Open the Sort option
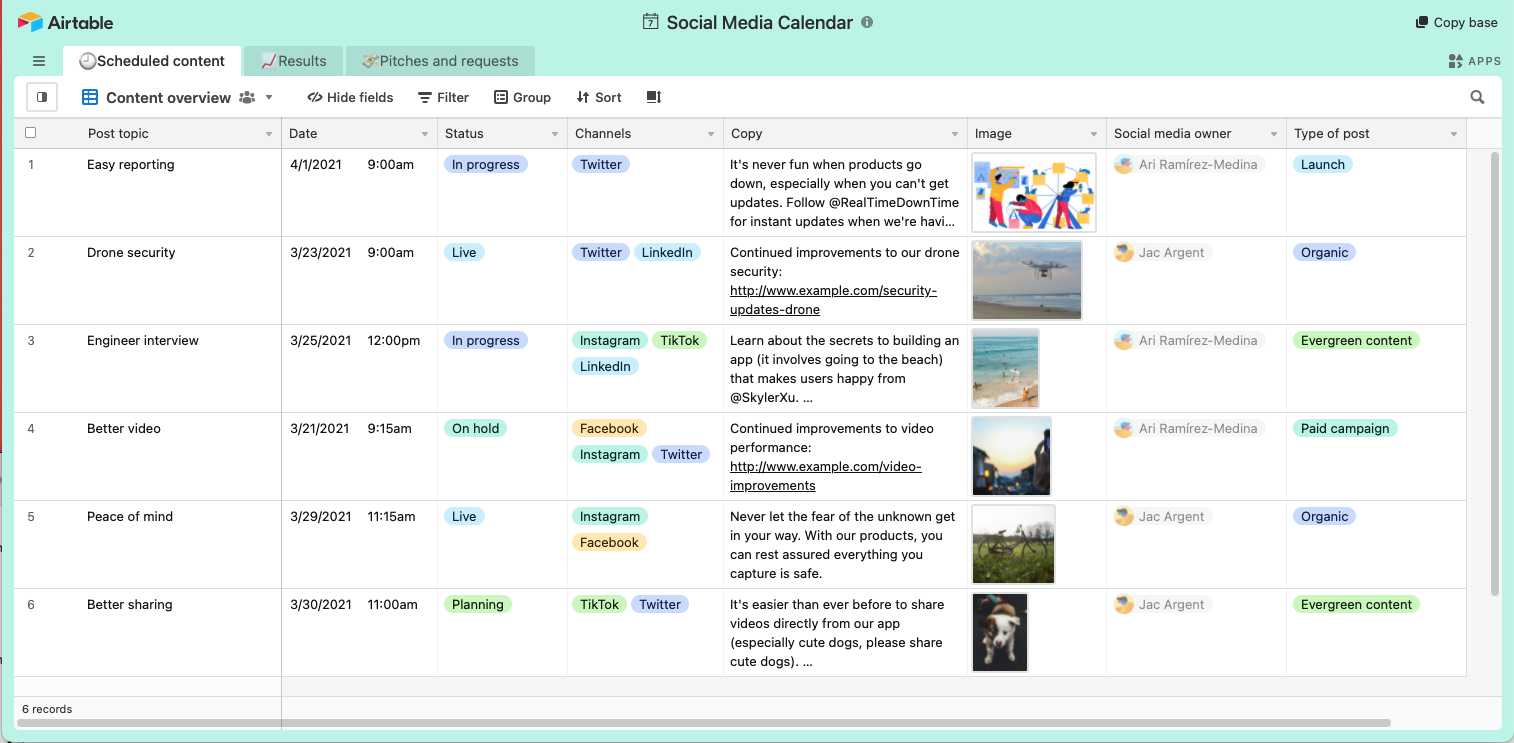This screenshot has width=1514, height=743. tap(599, 97)
